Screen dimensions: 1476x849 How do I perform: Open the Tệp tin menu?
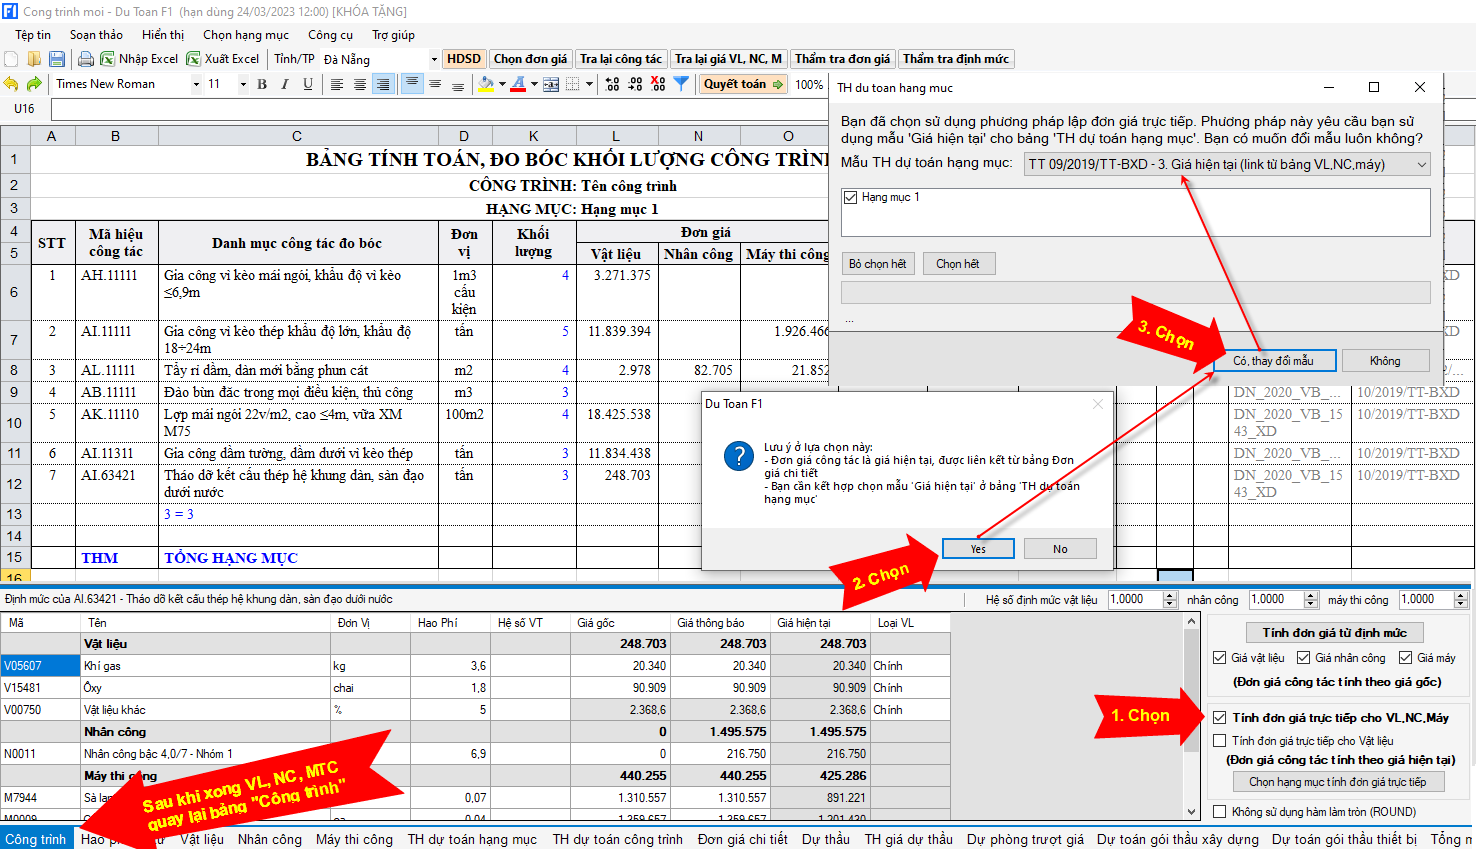click(33, 35)
